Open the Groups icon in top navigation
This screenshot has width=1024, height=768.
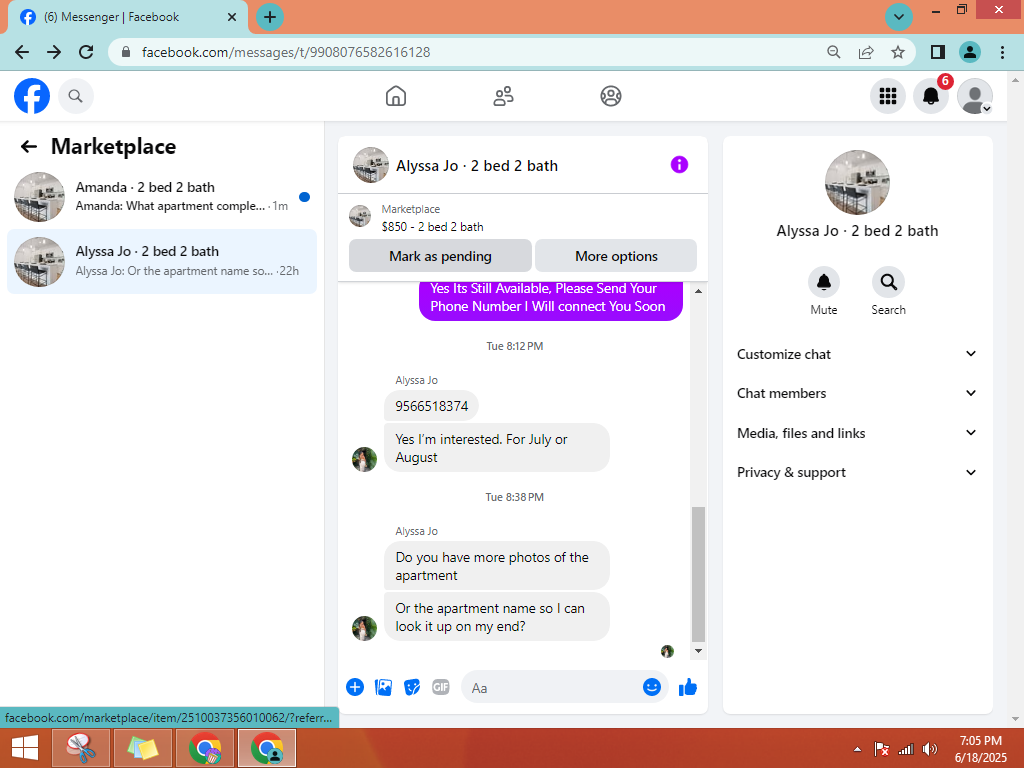[611, 96]
